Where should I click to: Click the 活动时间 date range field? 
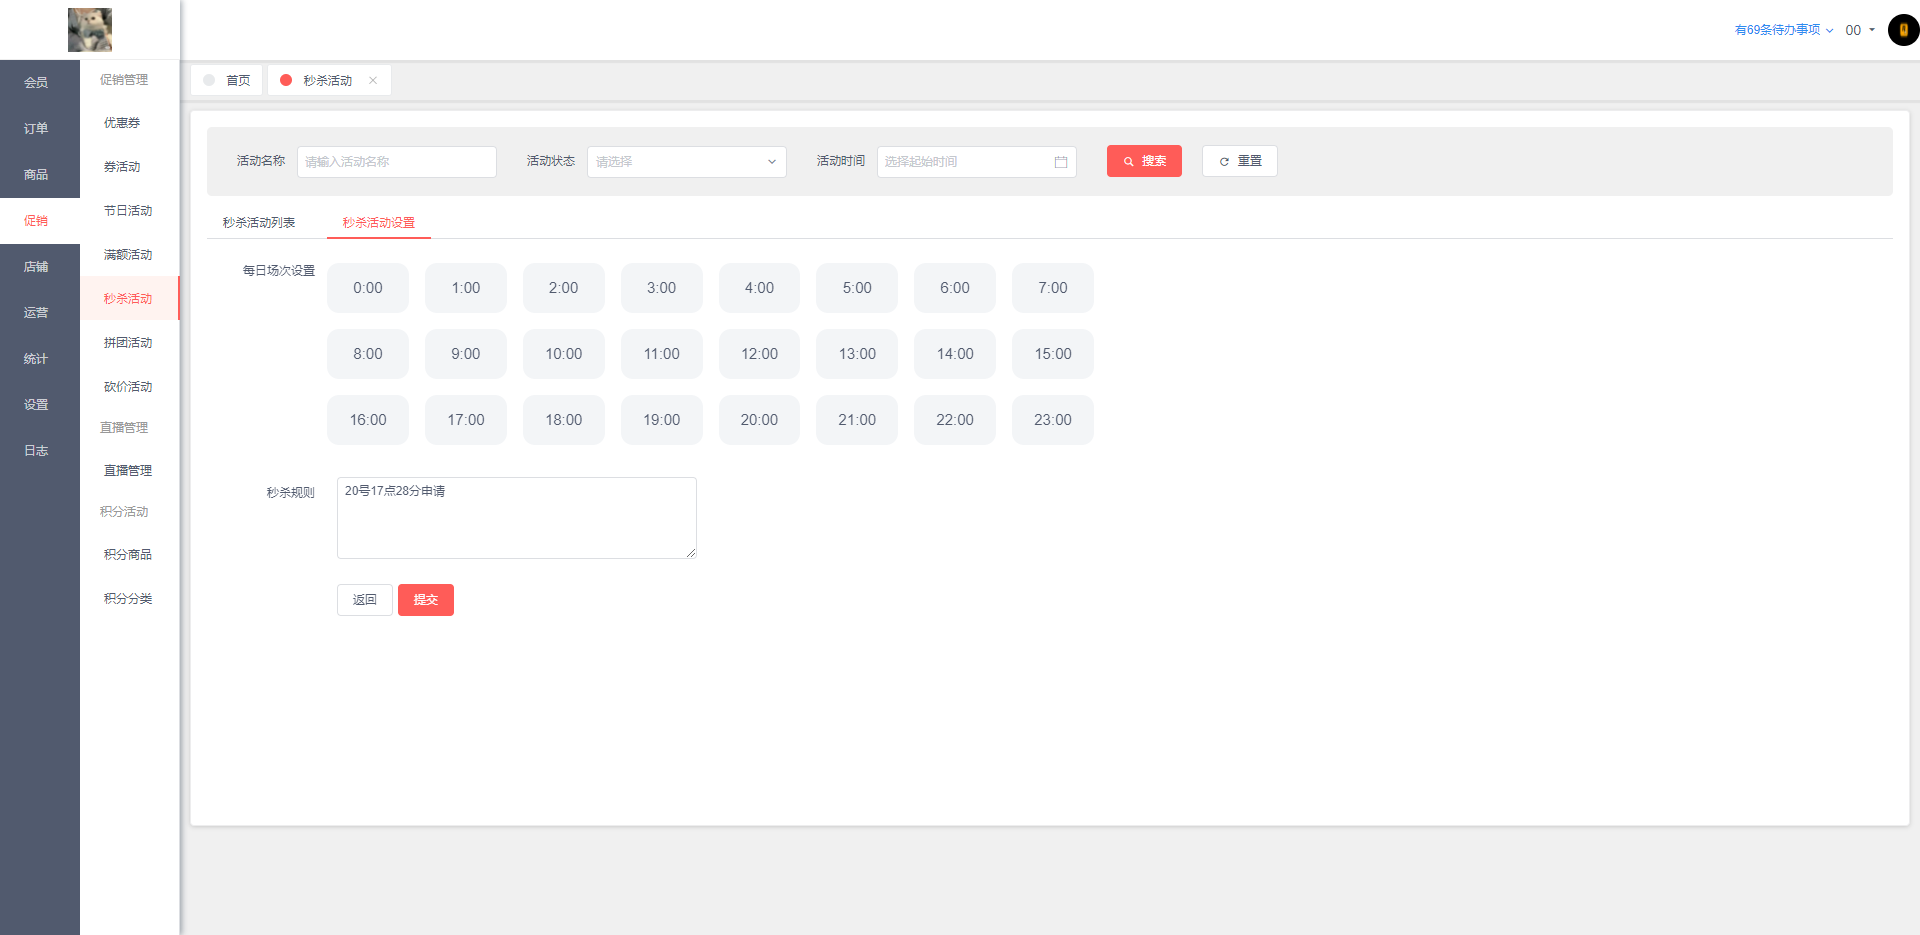click(x=977, y=162)
